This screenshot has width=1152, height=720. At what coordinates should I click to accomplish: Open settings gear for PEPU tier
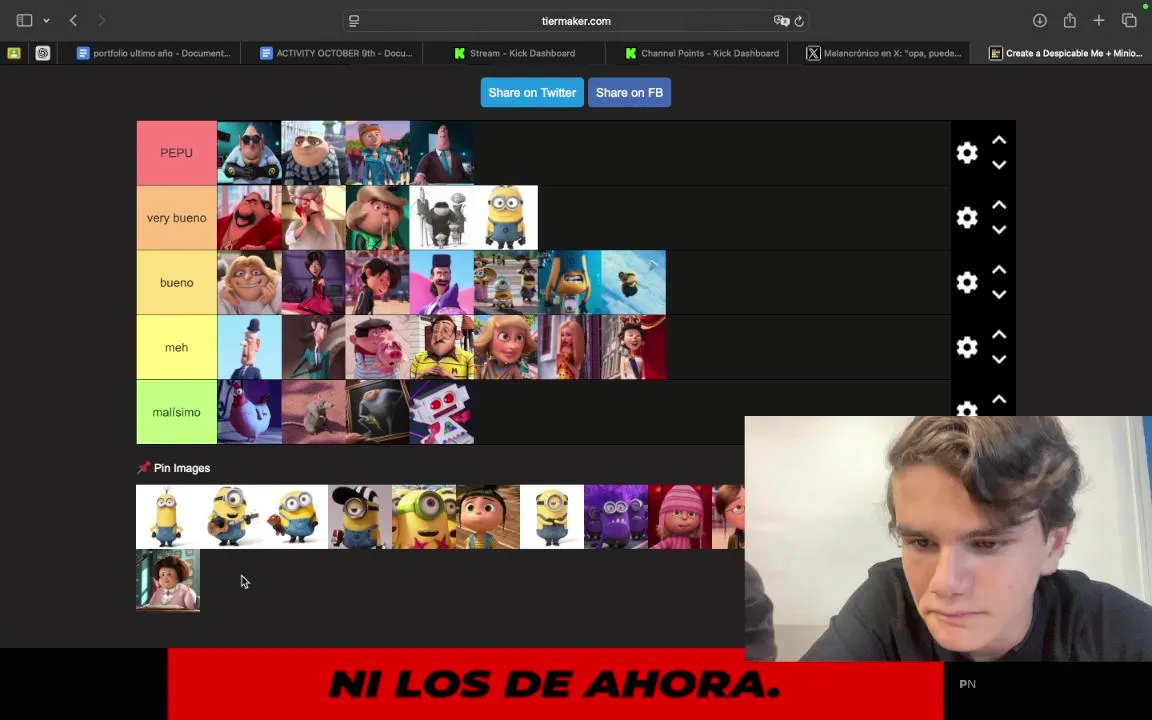(967, 153)
